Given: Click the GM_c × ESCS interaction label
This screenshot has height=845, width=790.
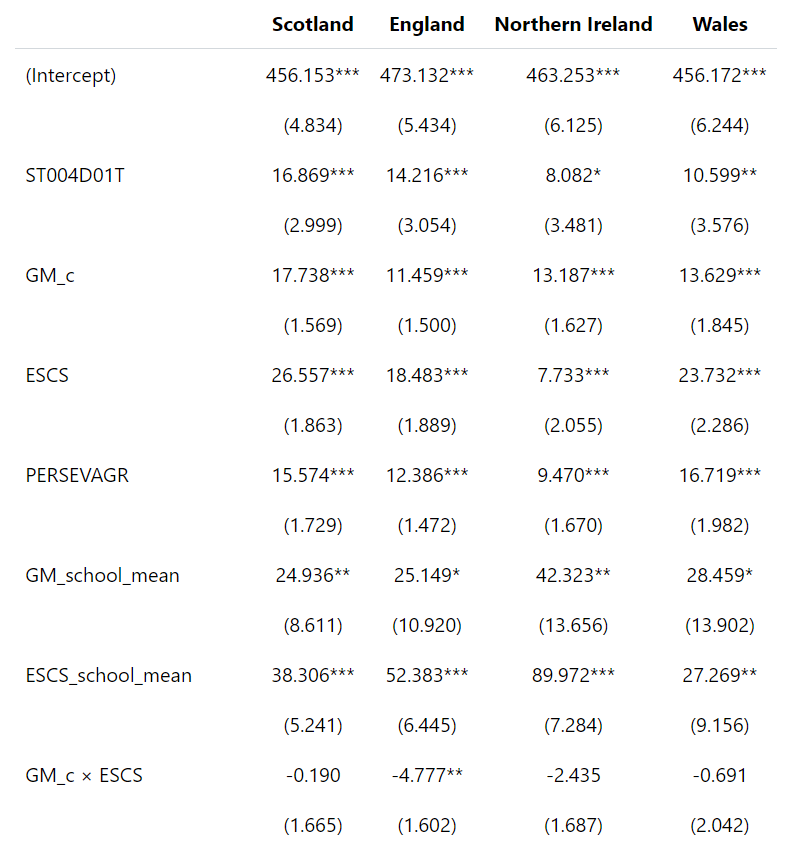Looking at the screenshot, I should coord(84,775).
